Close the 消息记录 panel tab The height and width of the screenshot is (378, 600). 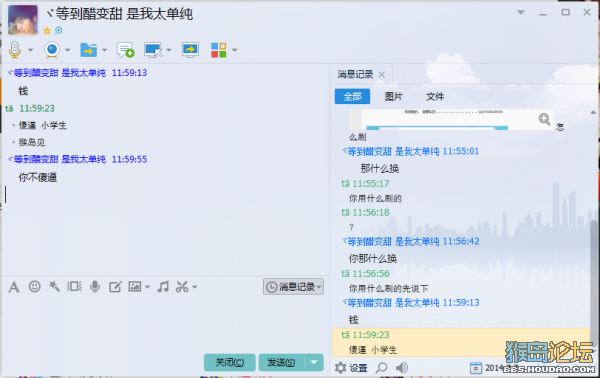point(382,75)
